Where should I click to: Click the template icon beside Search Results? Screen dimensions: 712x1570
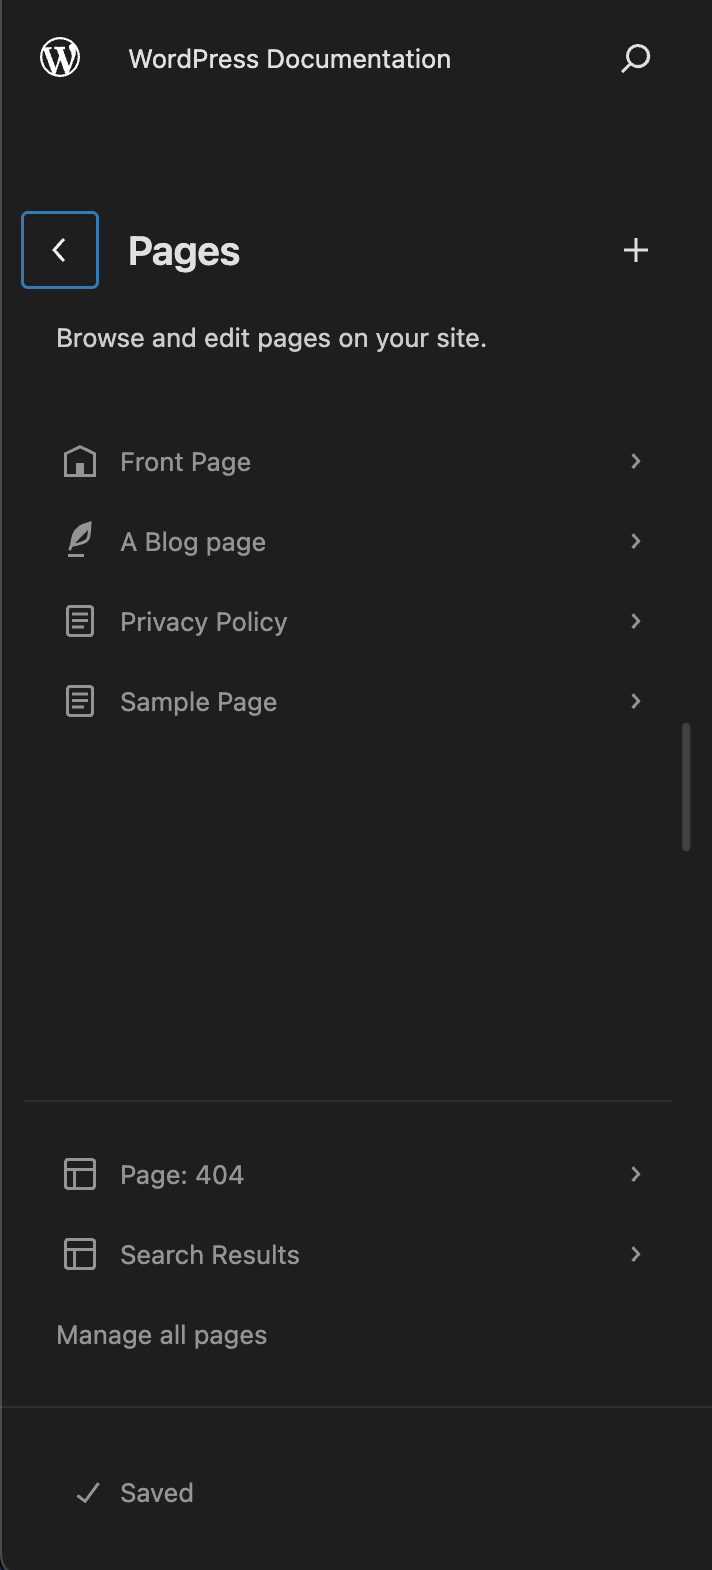click(x=79, y=1254)
